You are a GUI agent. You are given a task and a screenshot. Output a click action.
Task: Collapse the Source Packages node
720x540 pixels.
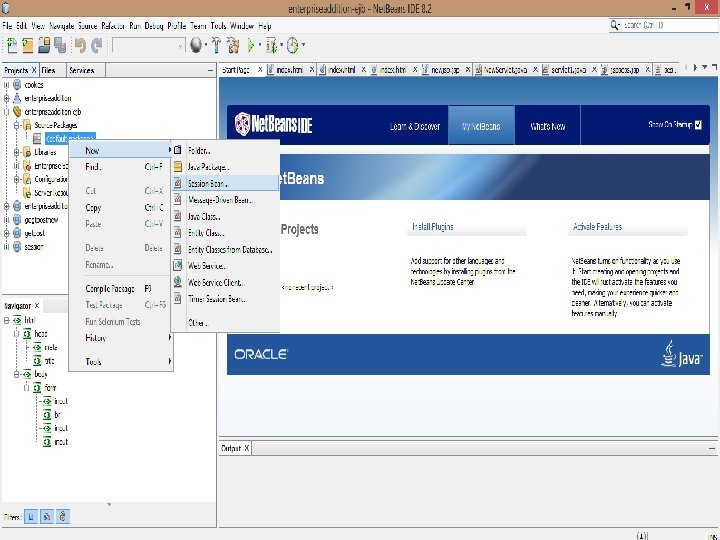pyautogui.click(x=17, y=125)
